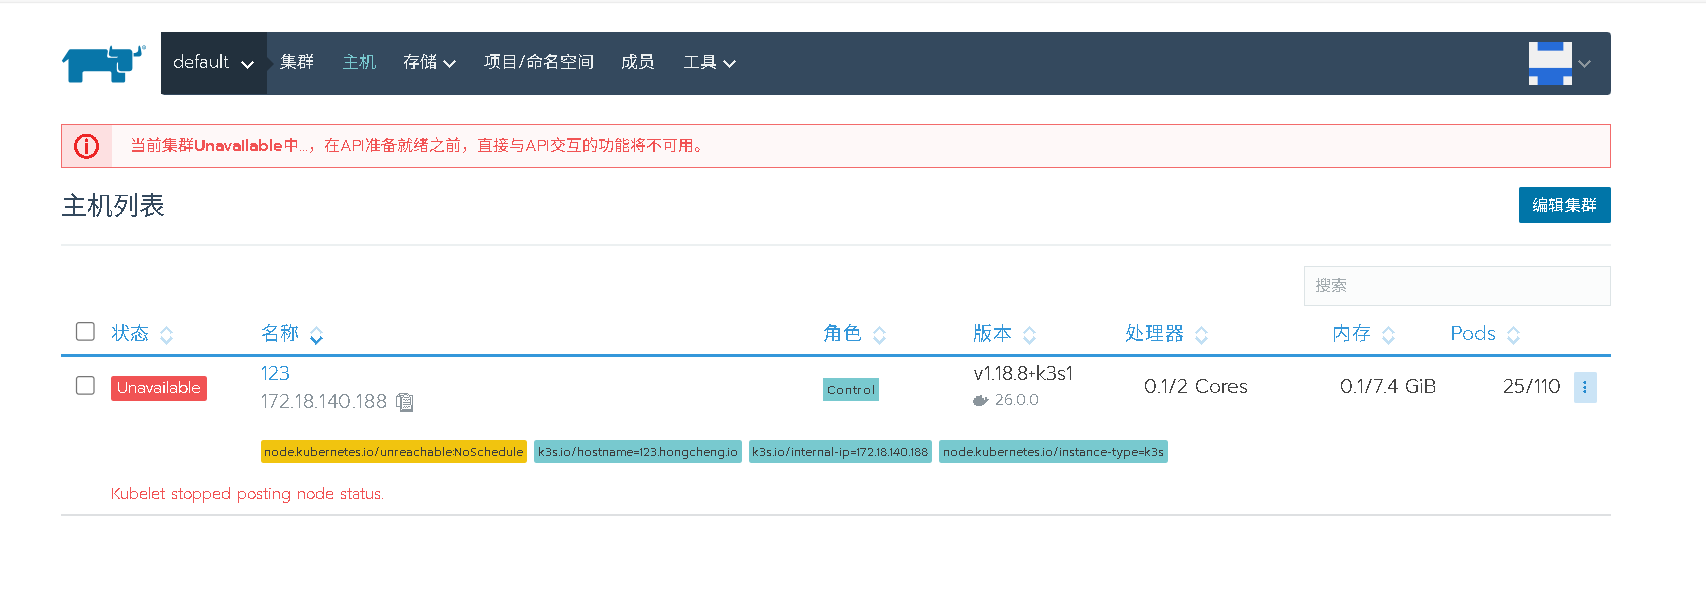Click the 编辑集群 button
The image size is (1706, 605).
pyautogui.click(x=1564, y=205)
